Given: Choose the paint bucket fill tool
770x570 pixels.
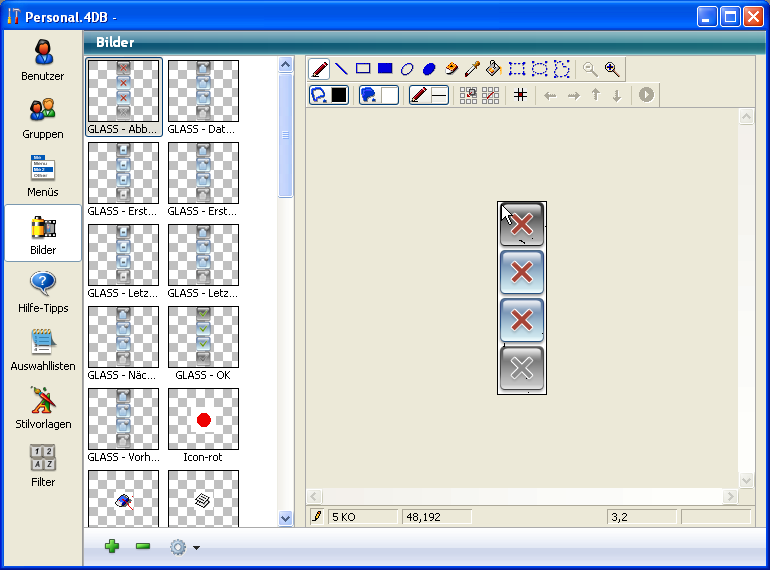Looking at the screenshot, I should pyautogui.click(x=494, y=69).
